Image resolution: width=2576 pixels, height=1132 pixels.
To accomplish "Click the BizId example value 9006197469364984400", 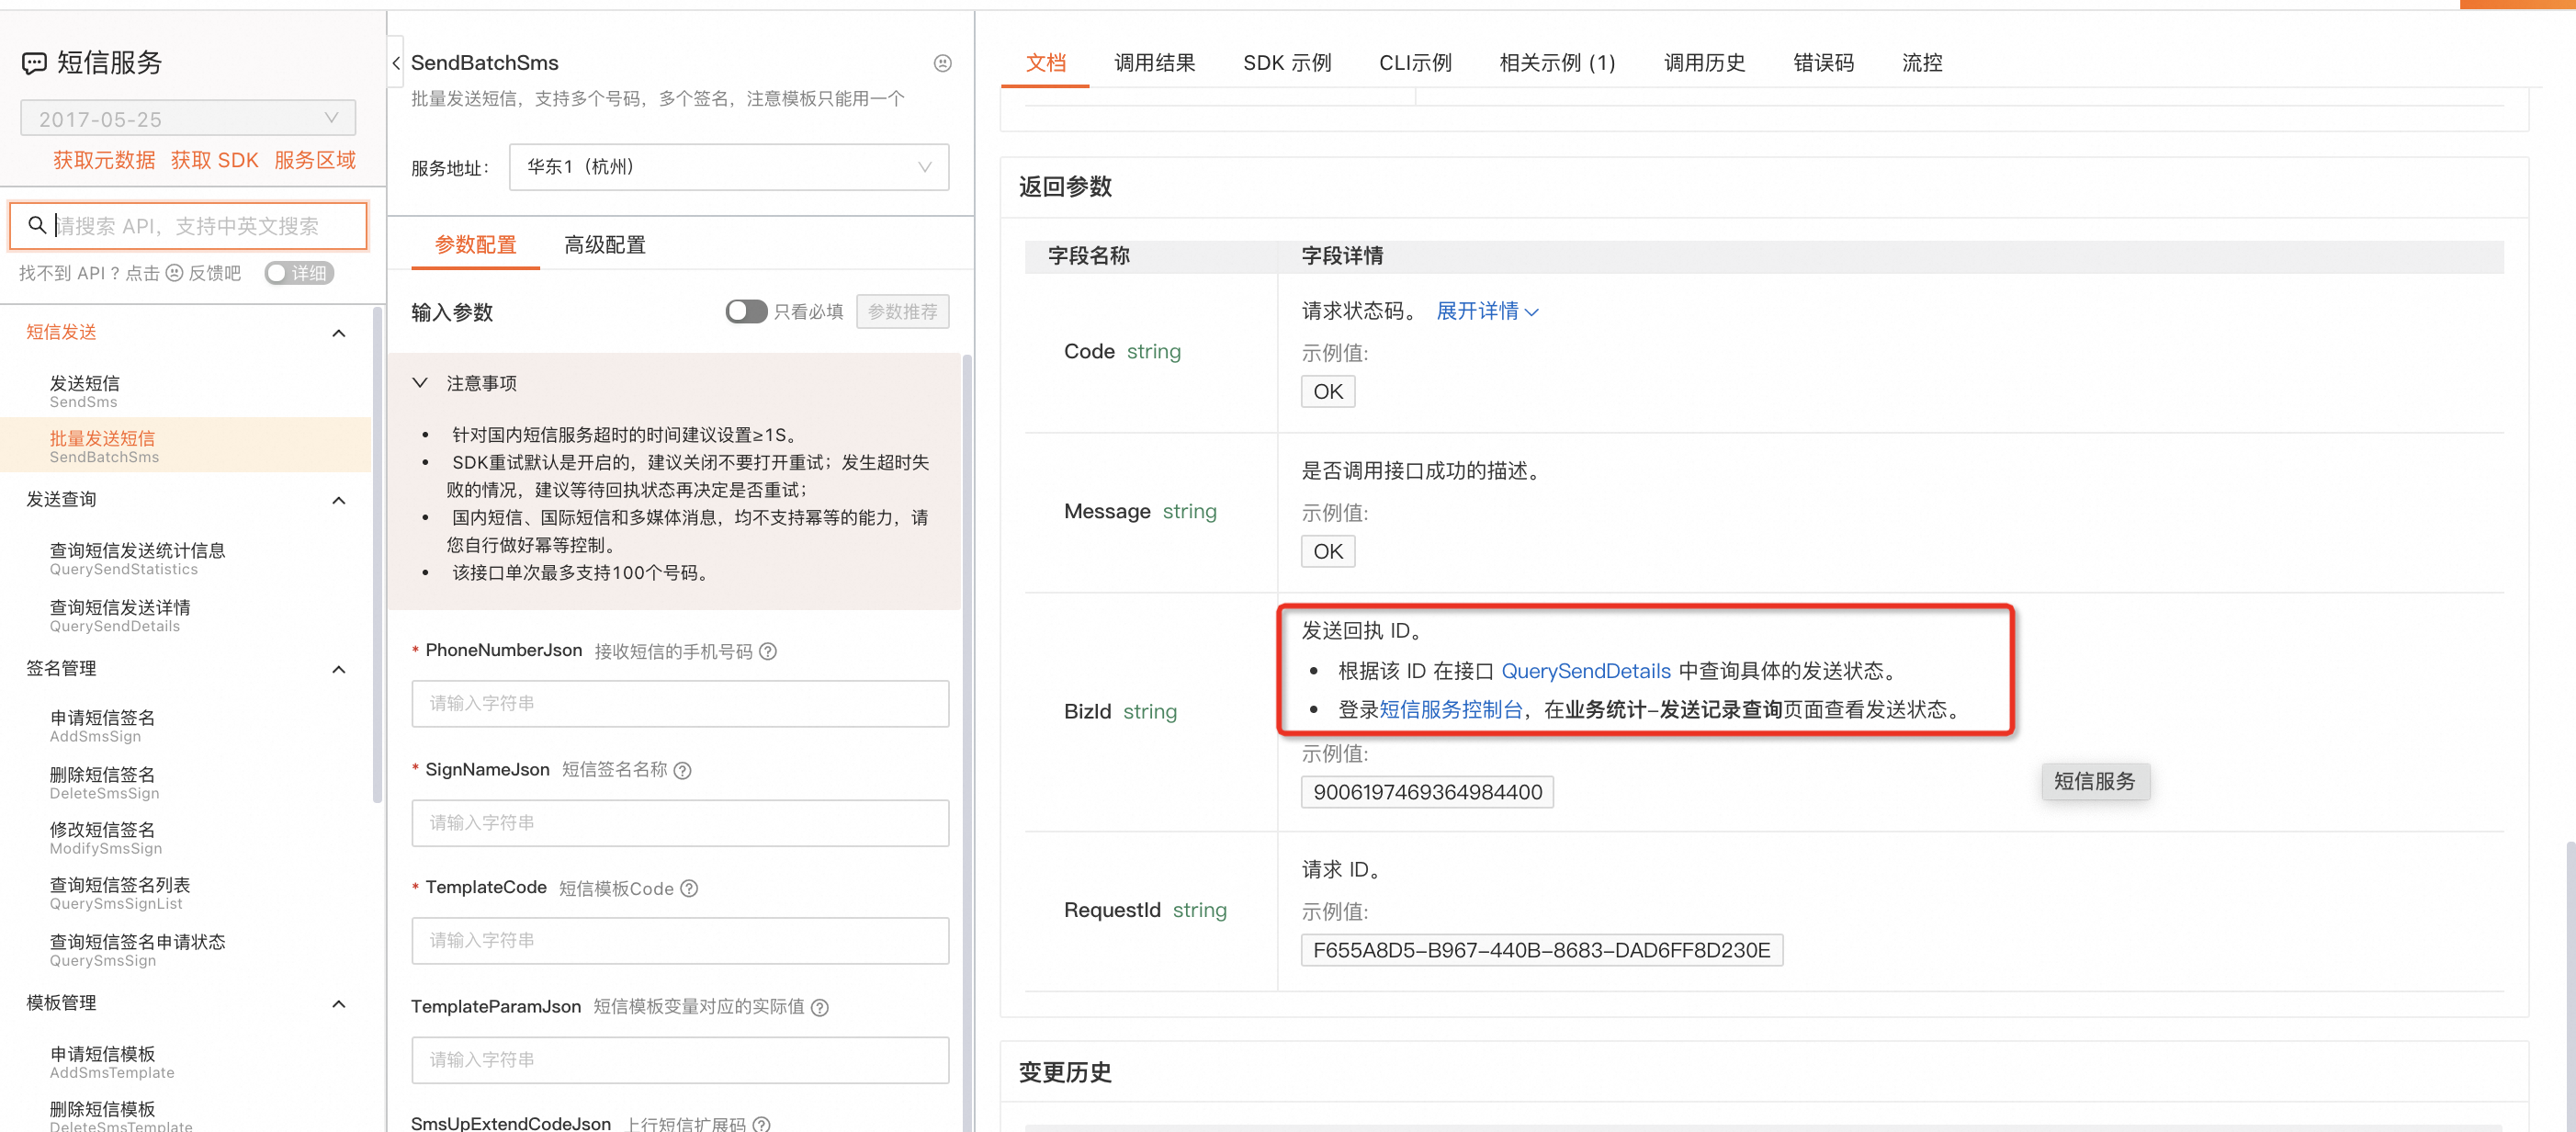I will pyautogui.click(x=1427, y=792).
